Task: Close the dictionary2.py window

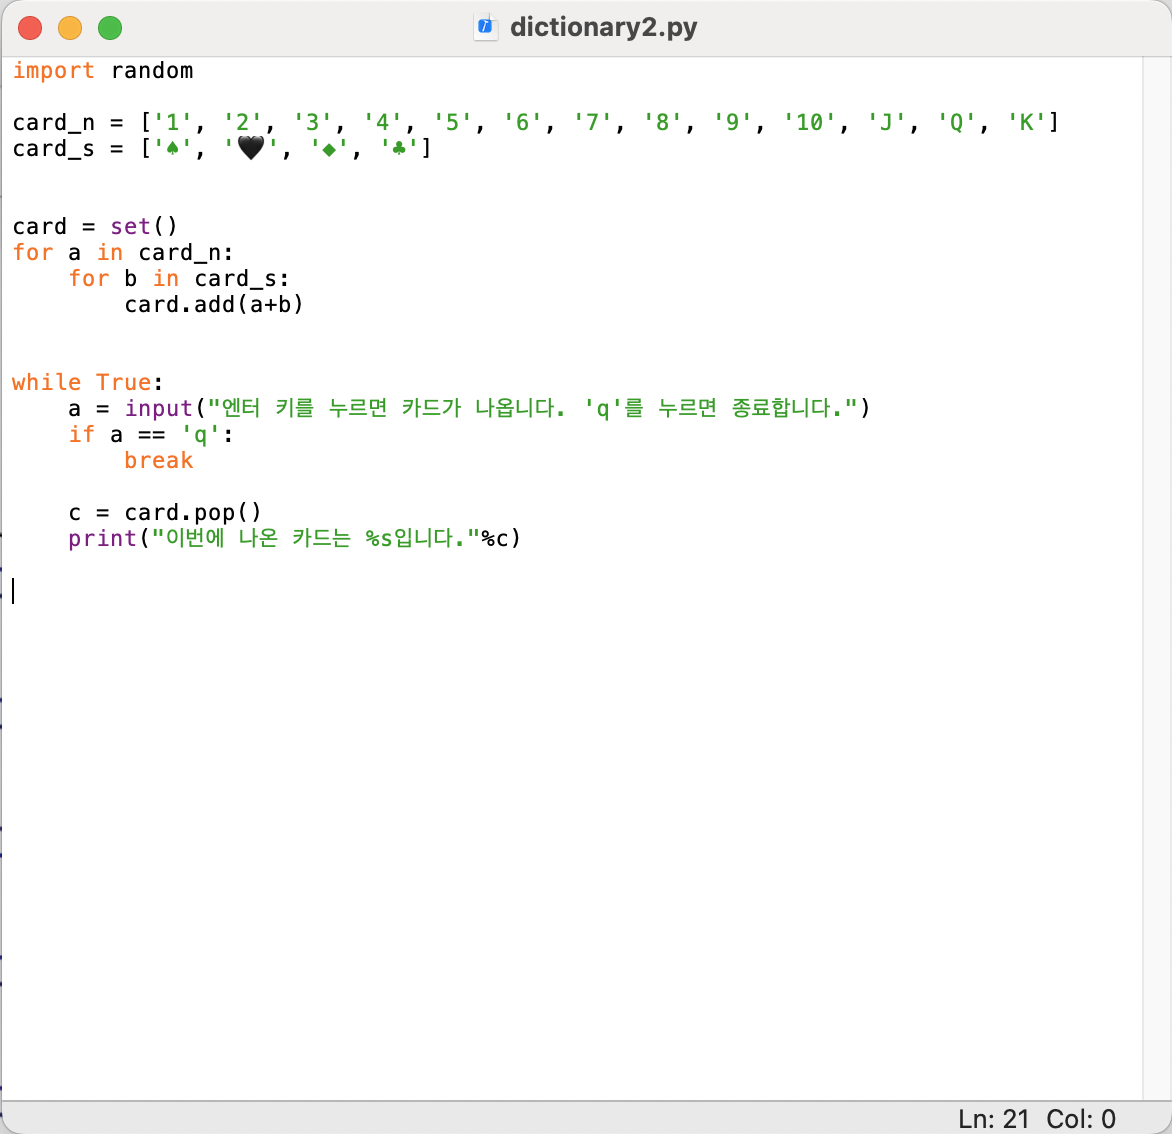Action: coord(30,28)
